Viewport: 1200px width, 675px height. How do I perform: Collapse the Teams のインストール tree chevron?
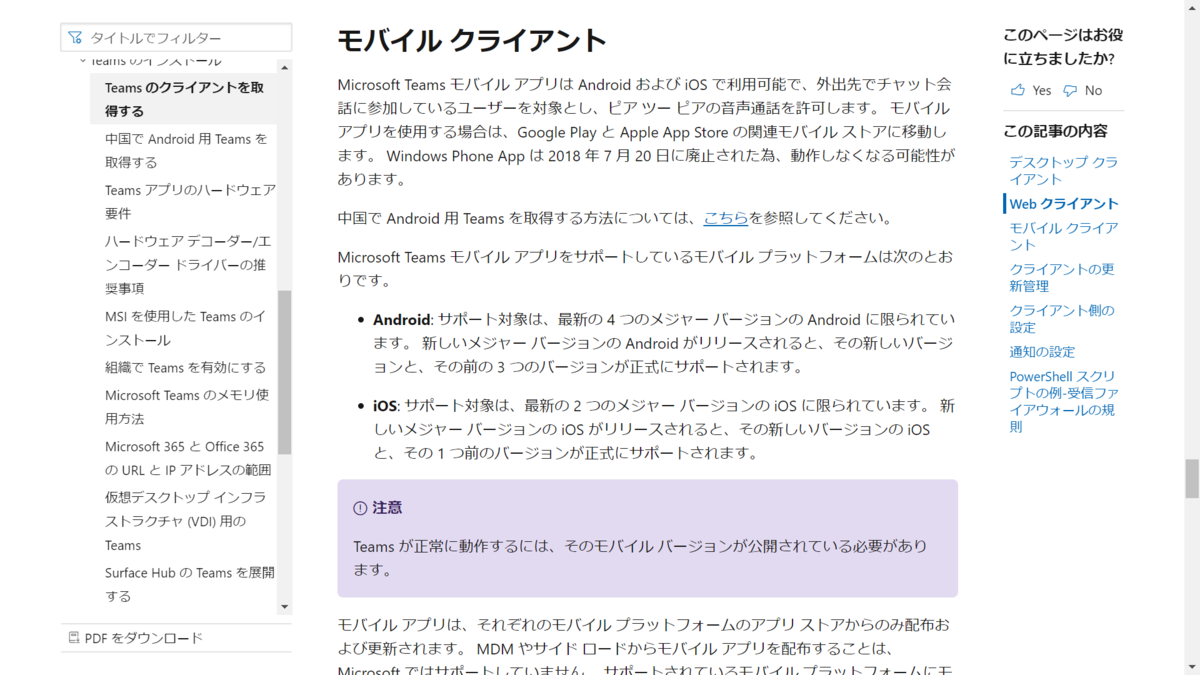pyautogui.click(x=83, y=61)
